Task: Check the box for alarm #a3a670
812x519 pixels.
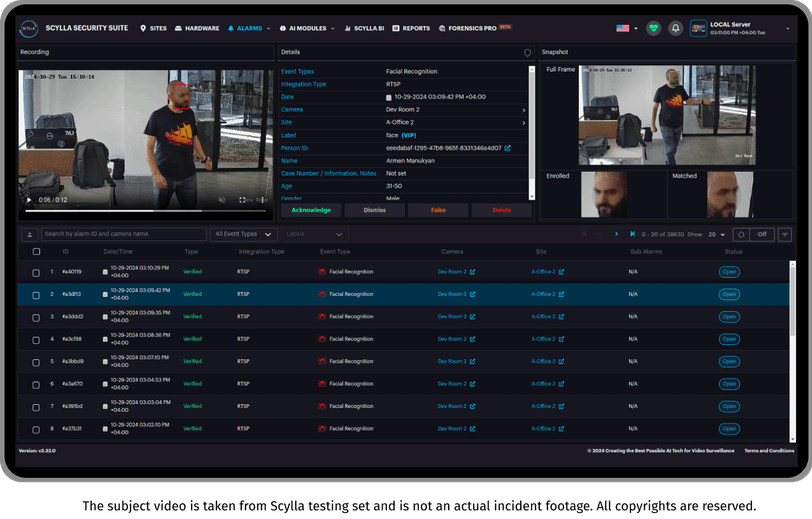Action: pos(36,385)
